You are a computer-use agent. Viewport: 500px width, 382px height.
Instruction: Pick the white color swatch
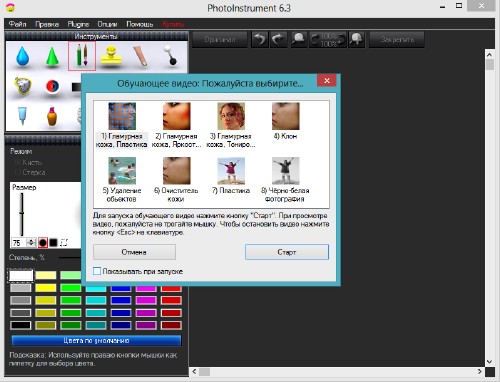coord(21,275)
